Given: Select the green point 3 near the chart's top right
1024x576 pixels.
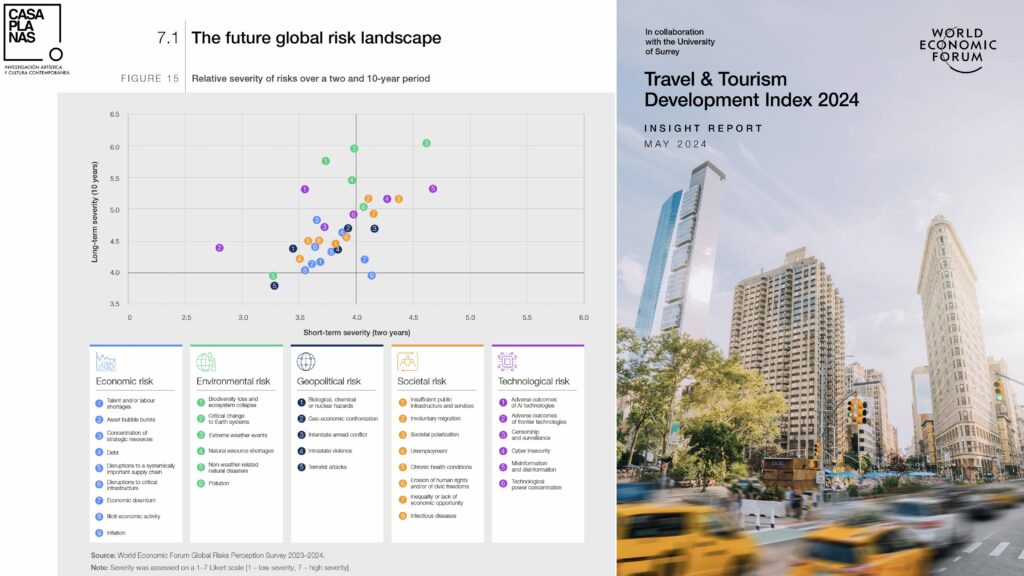Looking at the screenshot, I should [x=426, y=144].
